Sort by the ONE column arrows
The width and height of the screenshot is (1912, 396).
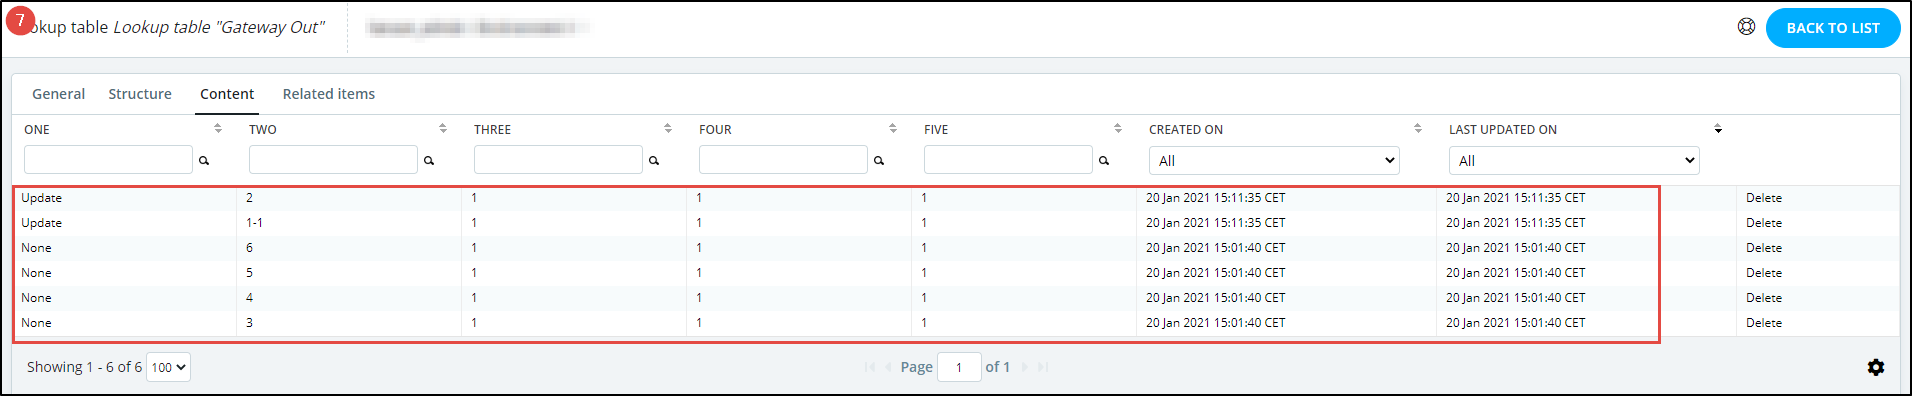(x=218, y=129)
